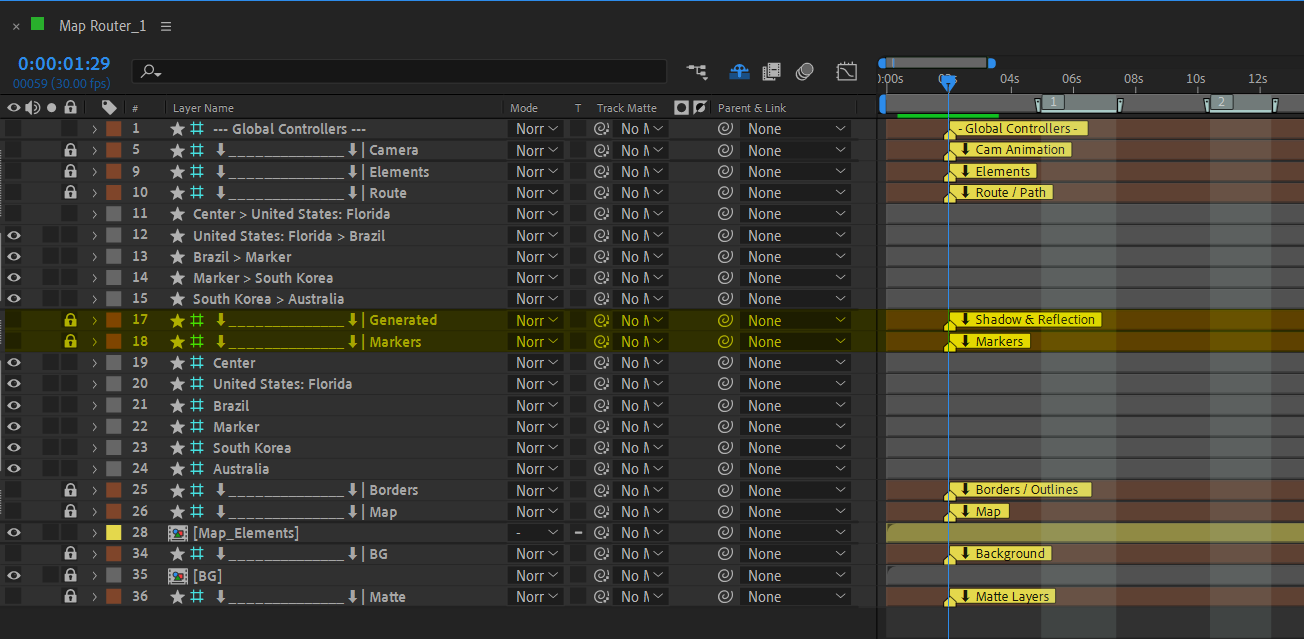
Task: Hide the Center layer 19
Action: [x=14, y=362]
